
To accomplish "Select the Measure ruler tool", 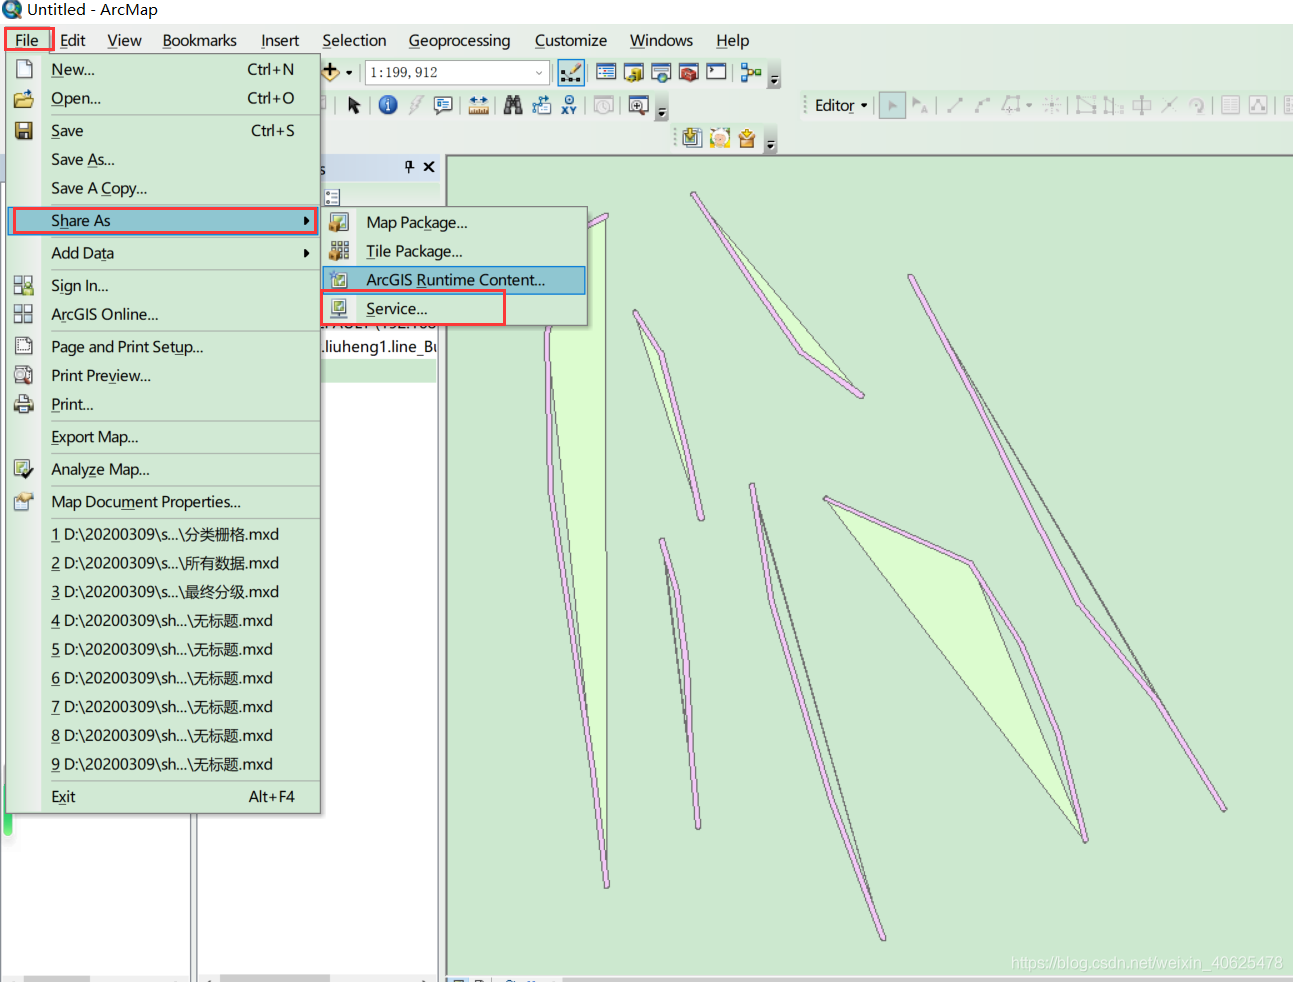I will (x=479, y=105).
